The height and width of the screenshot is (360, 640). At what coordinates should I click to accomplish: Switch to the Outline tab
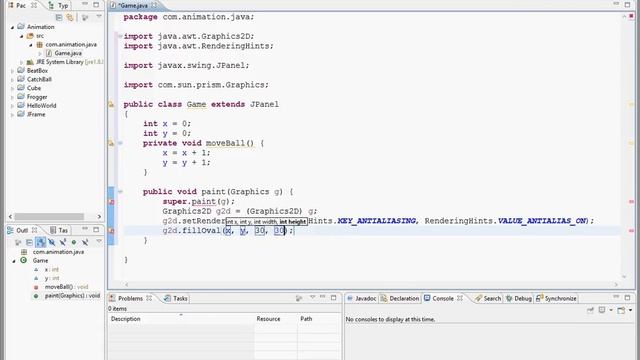click(x=22, y=230)
